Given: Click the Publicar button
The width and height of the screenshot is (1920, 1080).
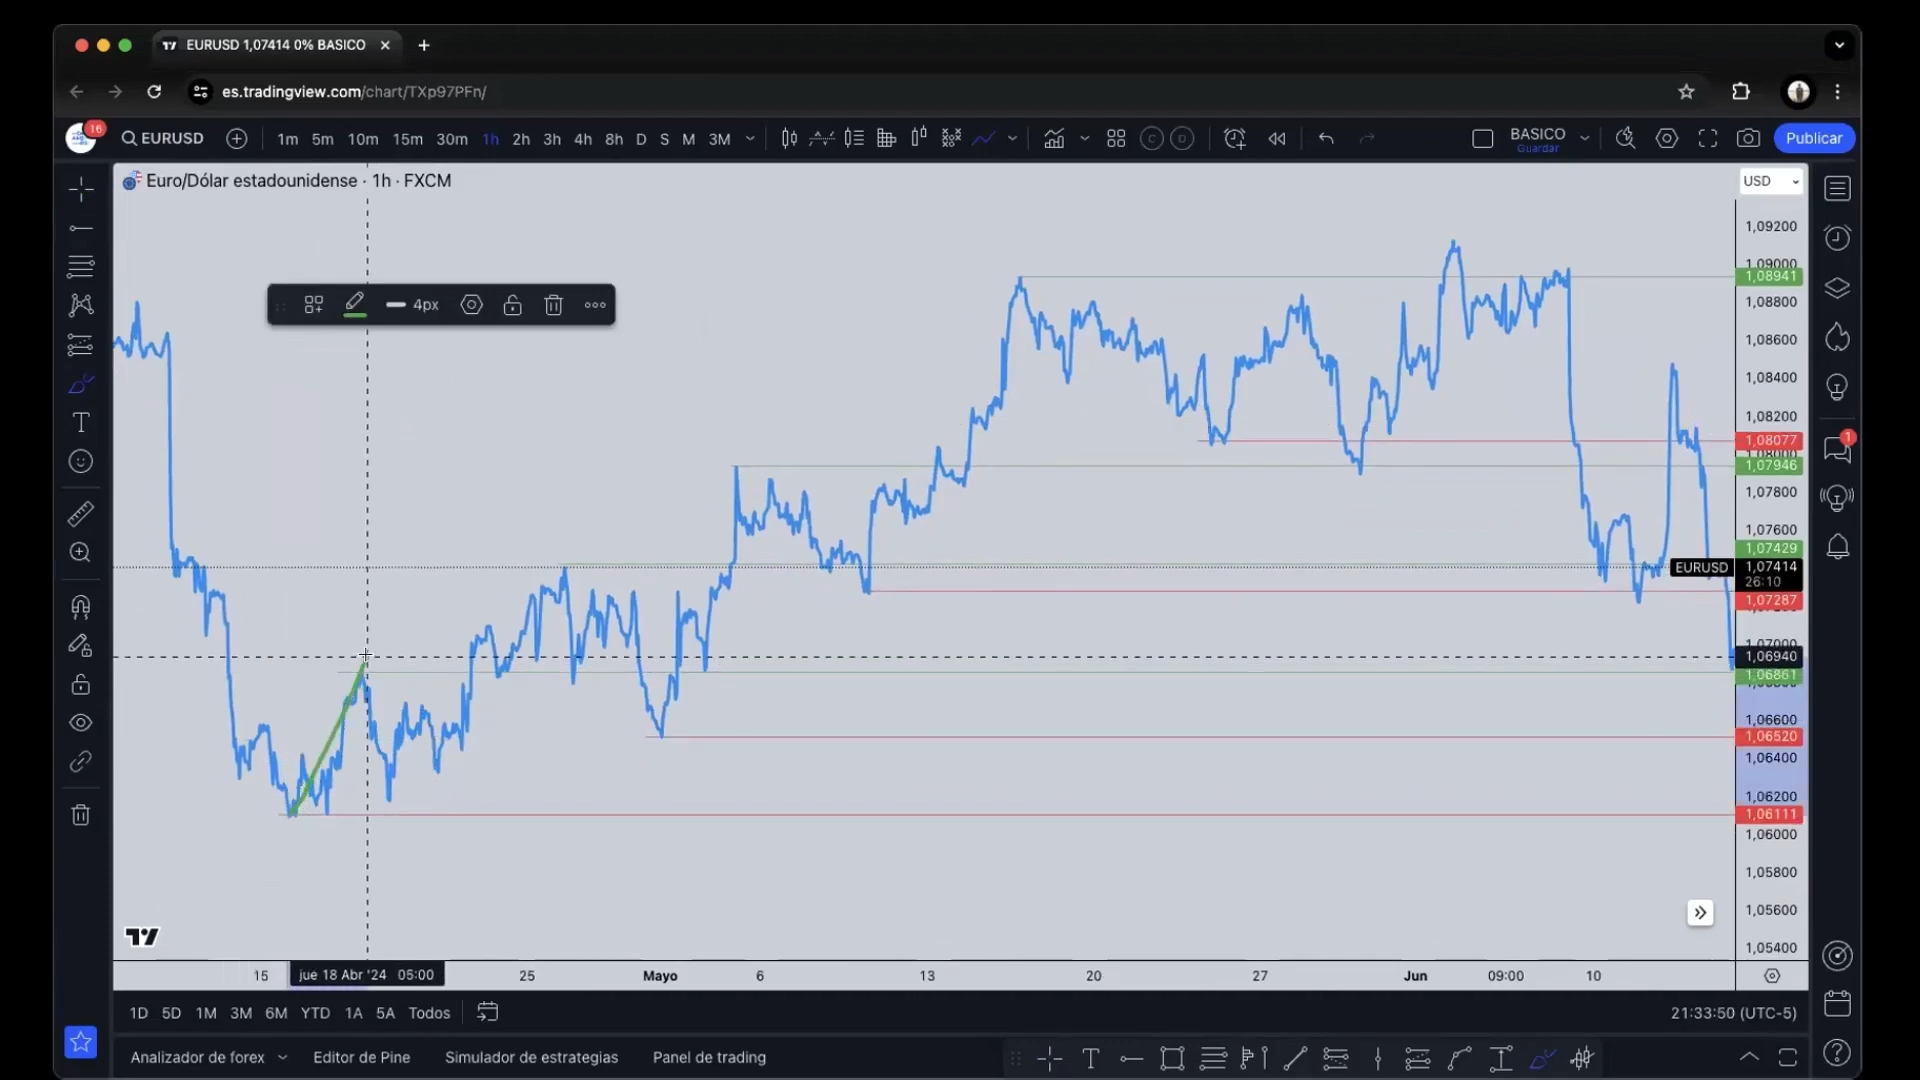Looking at the screenshot, I should pos(1813,138).
